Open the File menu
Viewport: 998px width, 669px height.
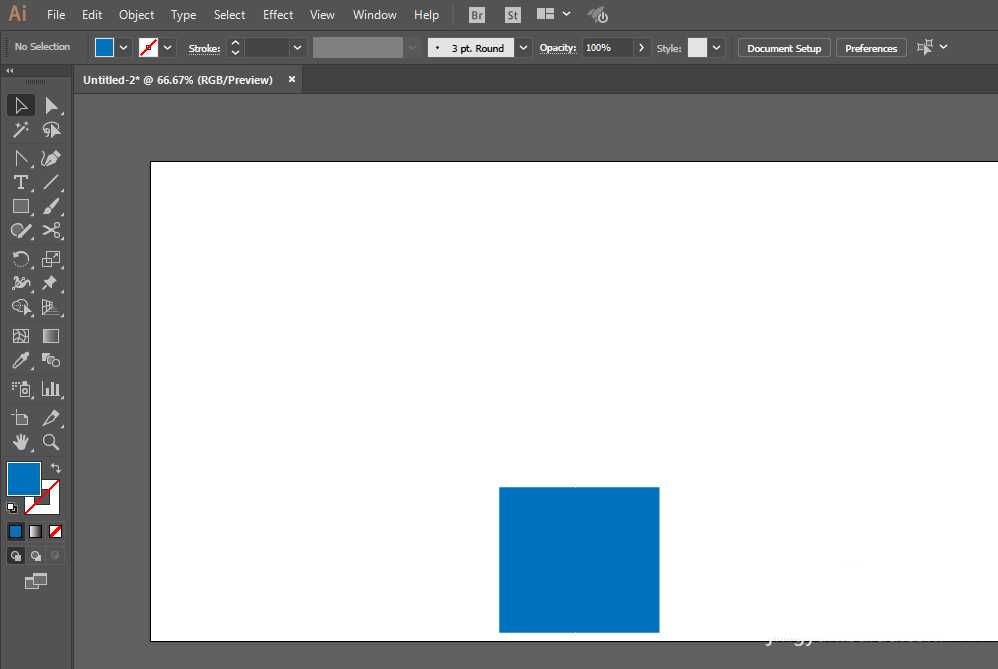[56, 15]
